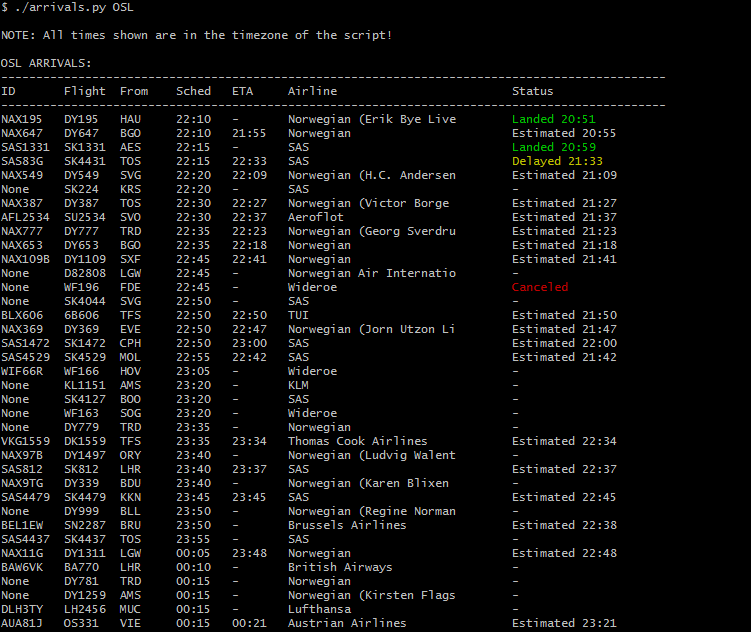Click status 'Estimated 23:21'

tap(564, 623)
